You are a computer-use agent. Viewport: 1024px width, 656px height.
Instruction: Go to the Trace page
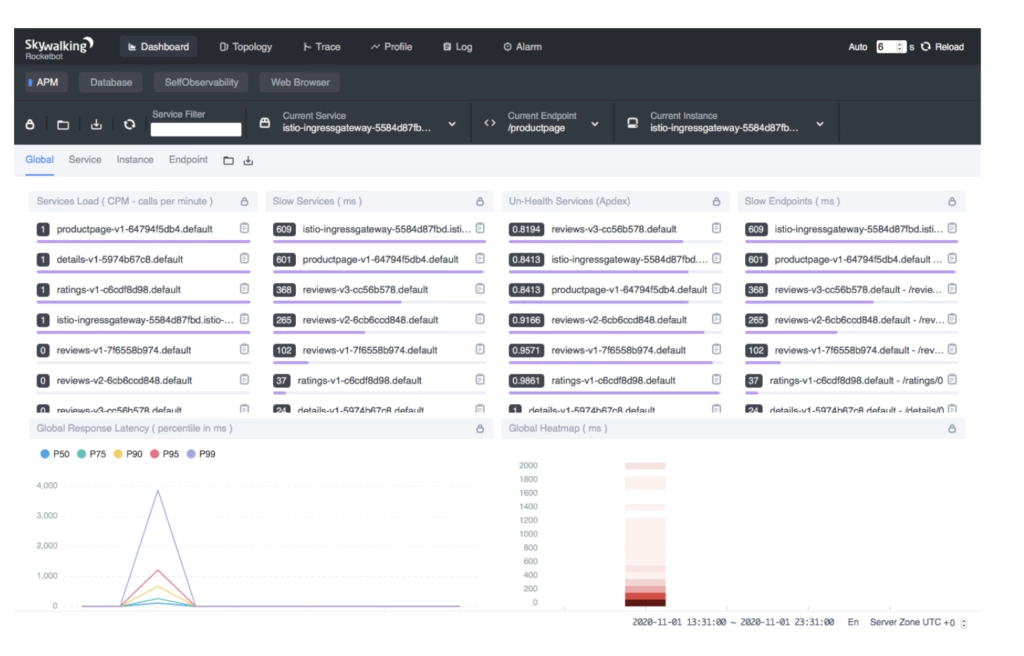pyautogui.click(x=321, y=47)
